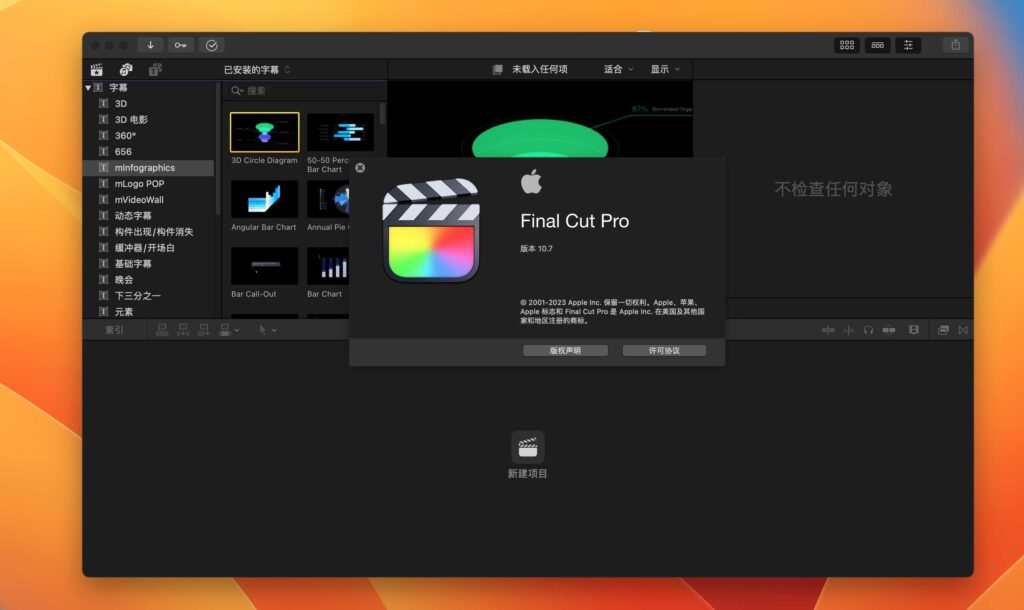Click the audio browser music-note icon
Viewport: 1024px width, 610px height.
click(x=124, y=69)
